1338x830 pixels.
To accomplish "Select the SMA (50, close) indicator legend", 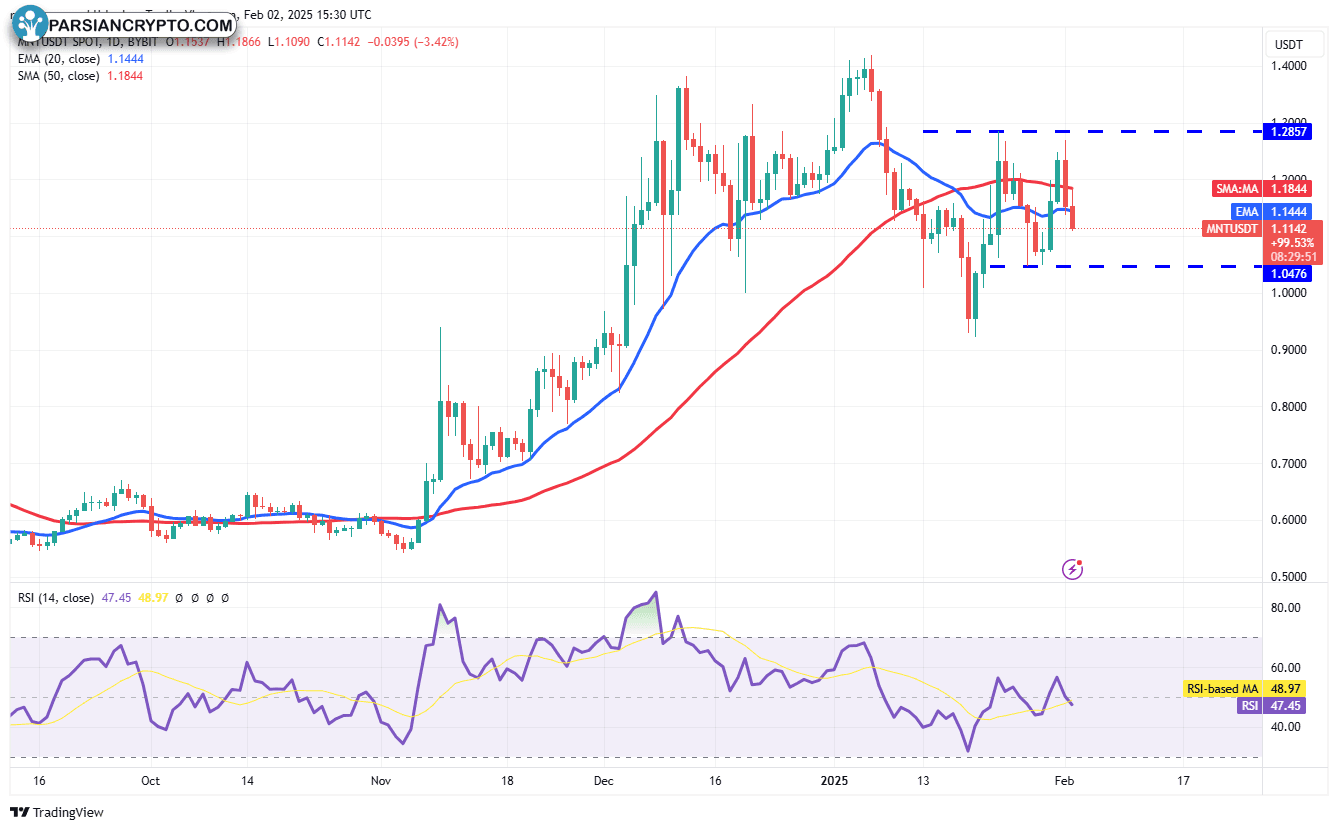I will click(80, 76).
